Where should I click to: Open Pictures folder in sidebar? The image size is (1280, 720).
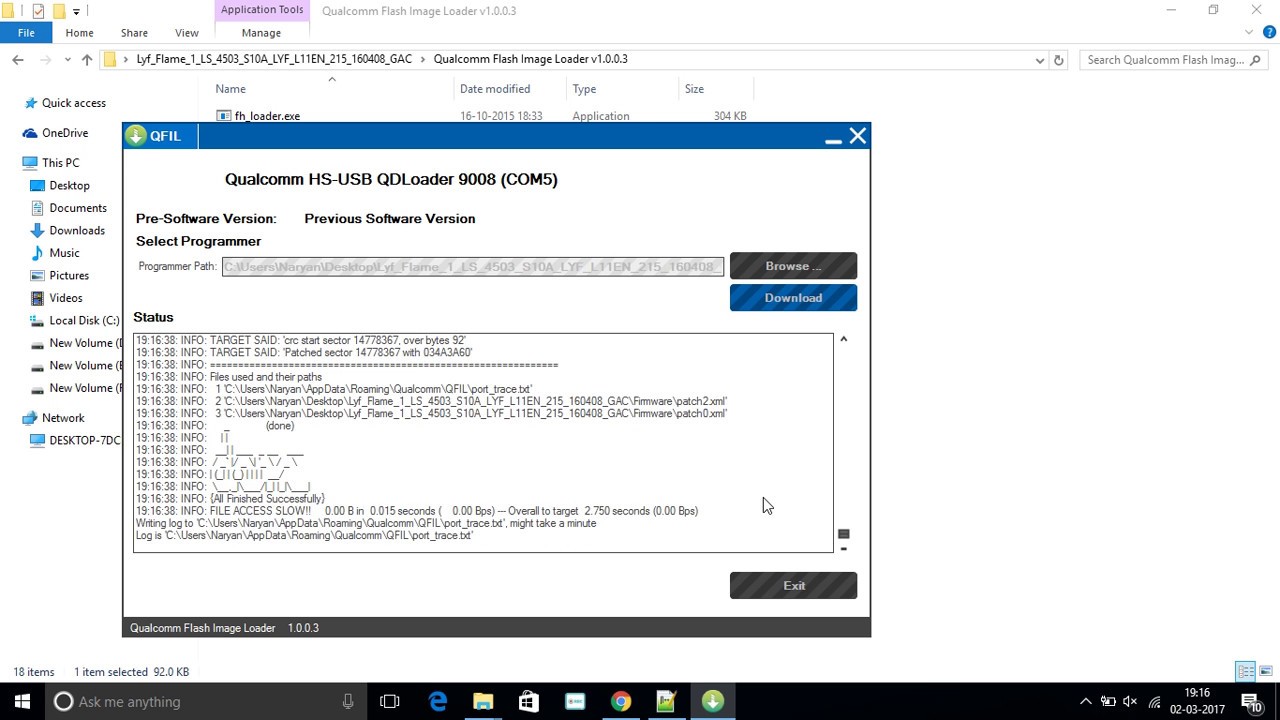point(68,276)
